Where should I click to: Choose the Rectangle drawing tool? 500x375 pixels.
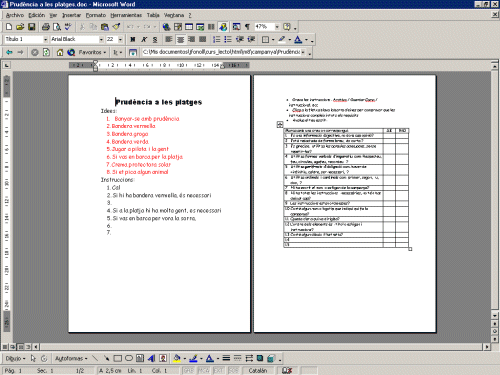tap(117, 358)
